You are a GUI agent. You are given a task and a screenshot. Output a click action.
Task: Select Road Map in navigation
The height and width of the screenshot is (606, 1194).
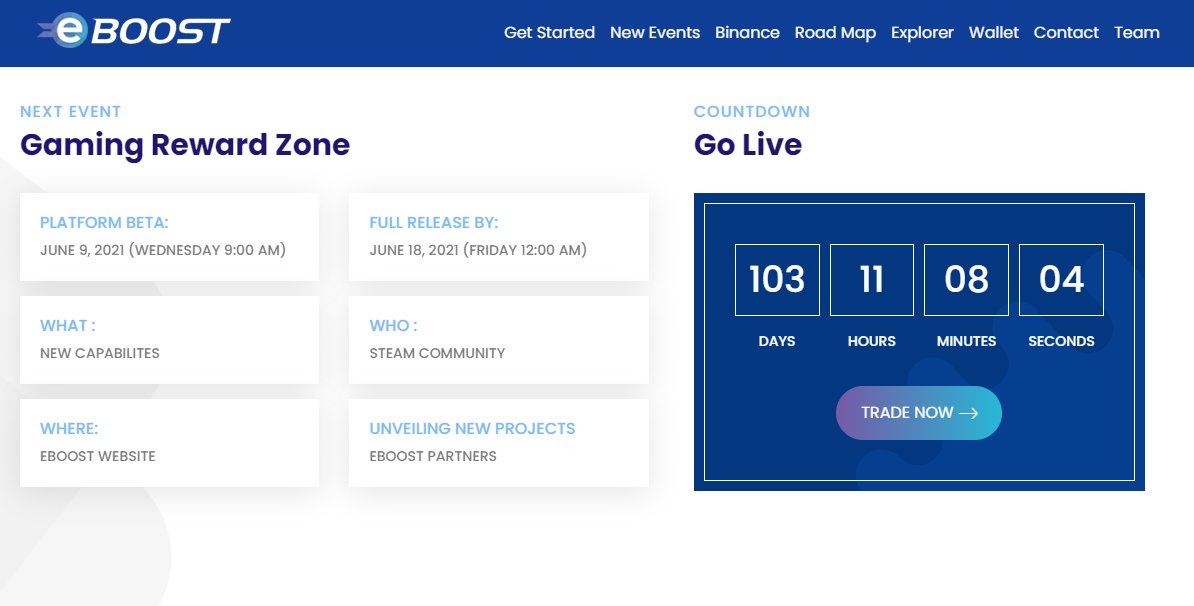(835, 33)
